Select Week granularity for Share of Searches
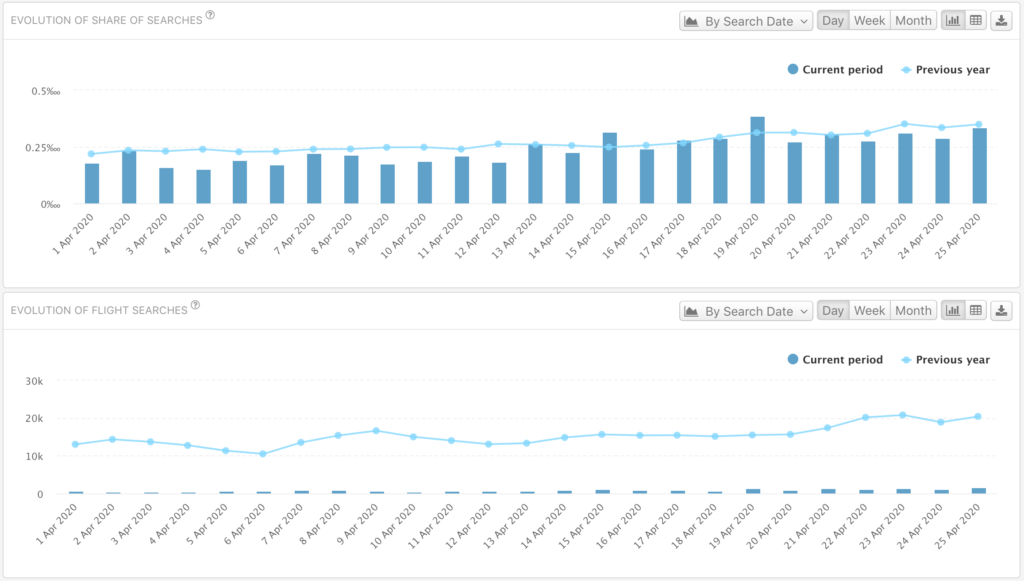The width and height of the screenshot is (1024, 581). coord(869,21)
